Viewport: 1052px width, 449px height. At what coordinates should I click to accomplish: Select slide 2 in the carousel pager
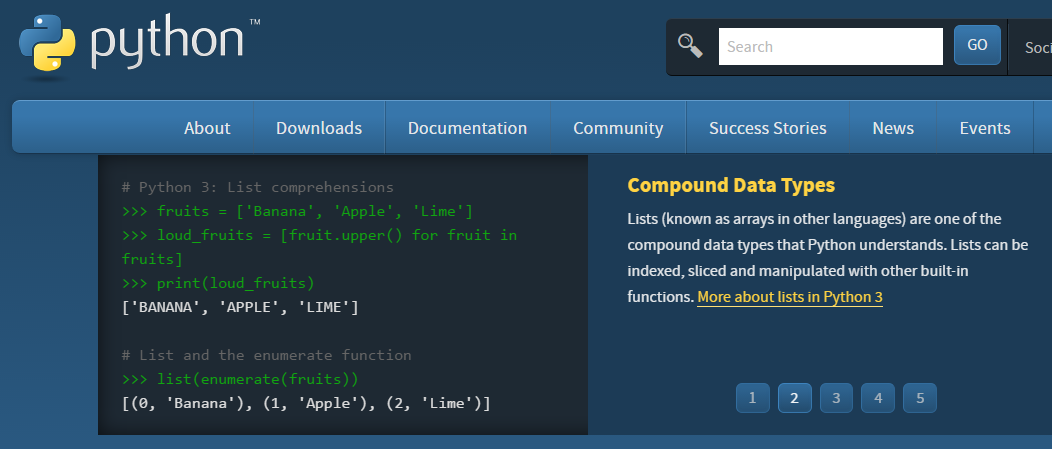pyautogui.click(x=794, y=398)
